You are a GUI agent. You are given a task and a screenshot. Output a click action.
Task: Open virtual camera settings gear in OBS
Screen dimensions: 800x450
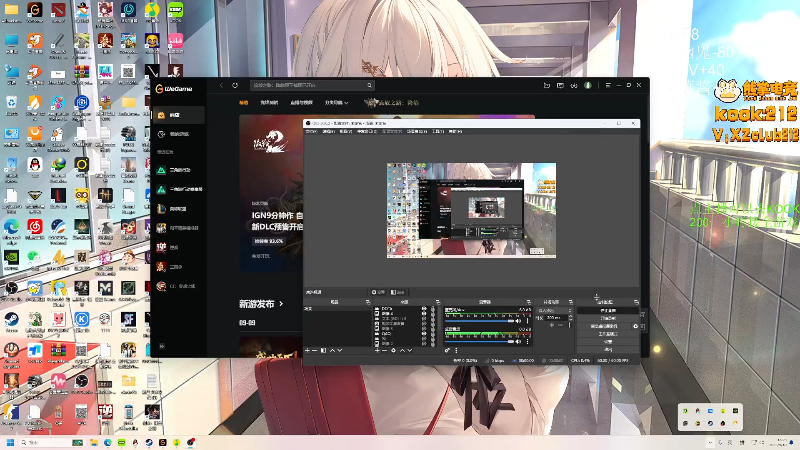click(635, 326)
